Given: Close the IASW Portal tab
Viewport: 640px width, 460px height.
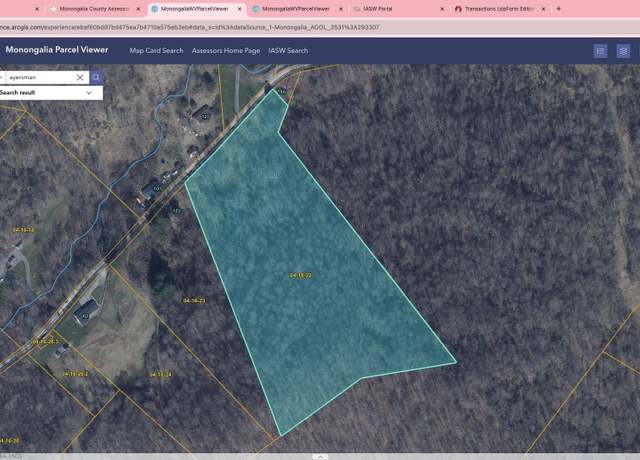Looking at the screenshot, I should click(x=442, y=9).
